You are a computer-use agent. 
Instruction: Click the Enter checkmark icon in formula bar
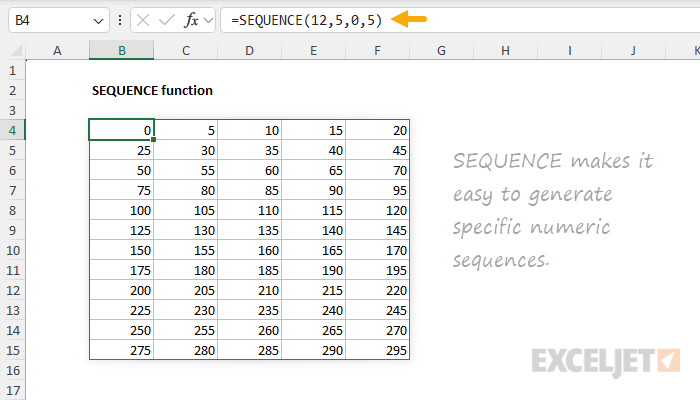tap(167, 20)
